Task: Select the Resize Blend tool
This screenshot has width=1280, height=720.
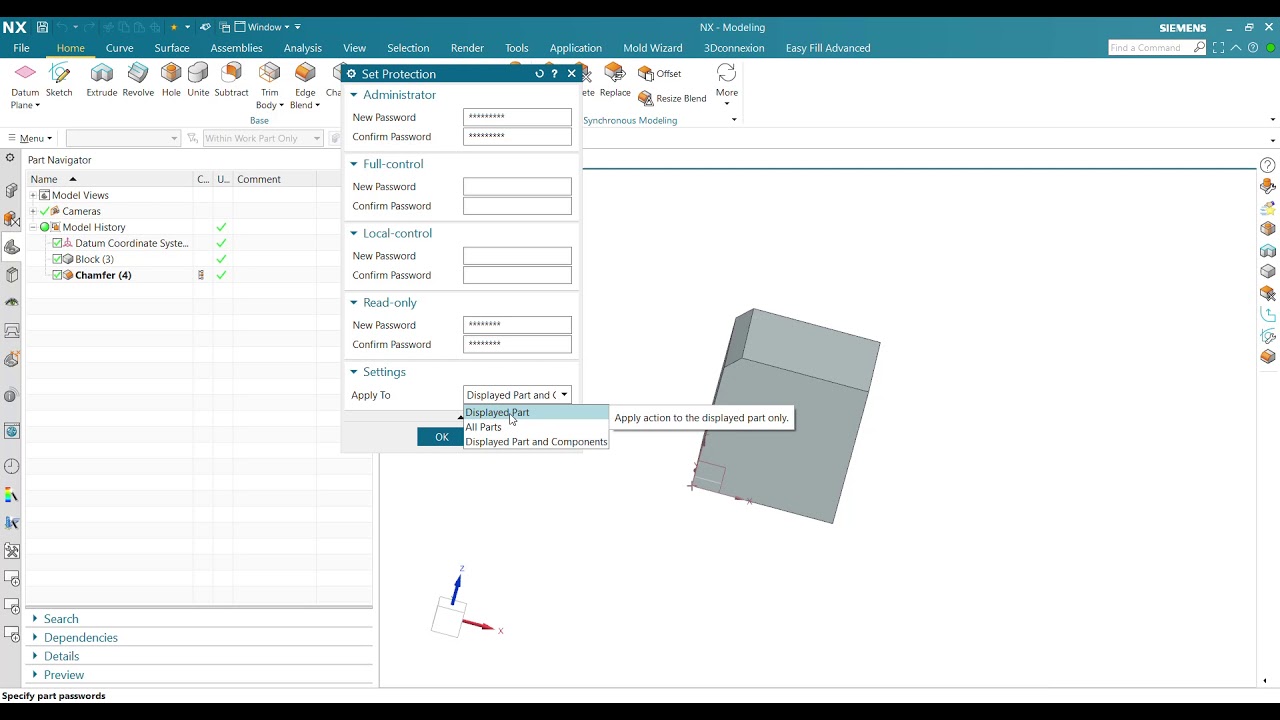Action: click(x=672, y=98)
